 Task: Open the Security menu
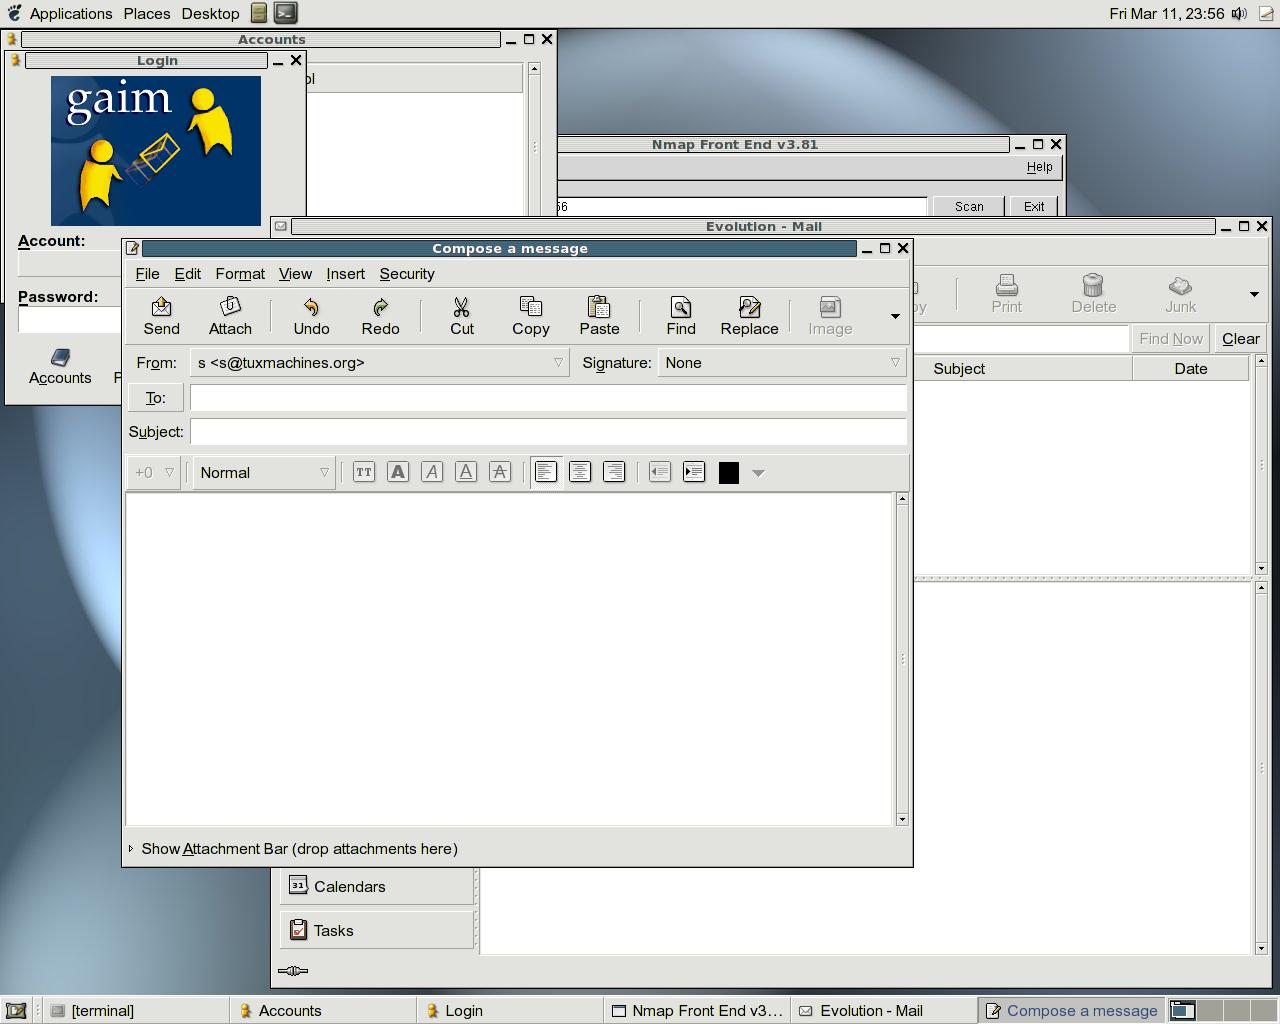point(407,274)
